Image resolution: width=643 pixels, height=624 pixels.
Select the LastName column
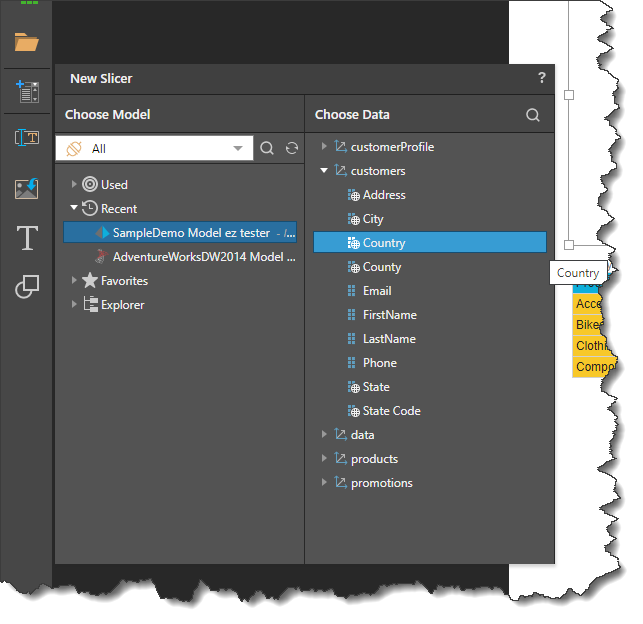(x=389, y=339)
